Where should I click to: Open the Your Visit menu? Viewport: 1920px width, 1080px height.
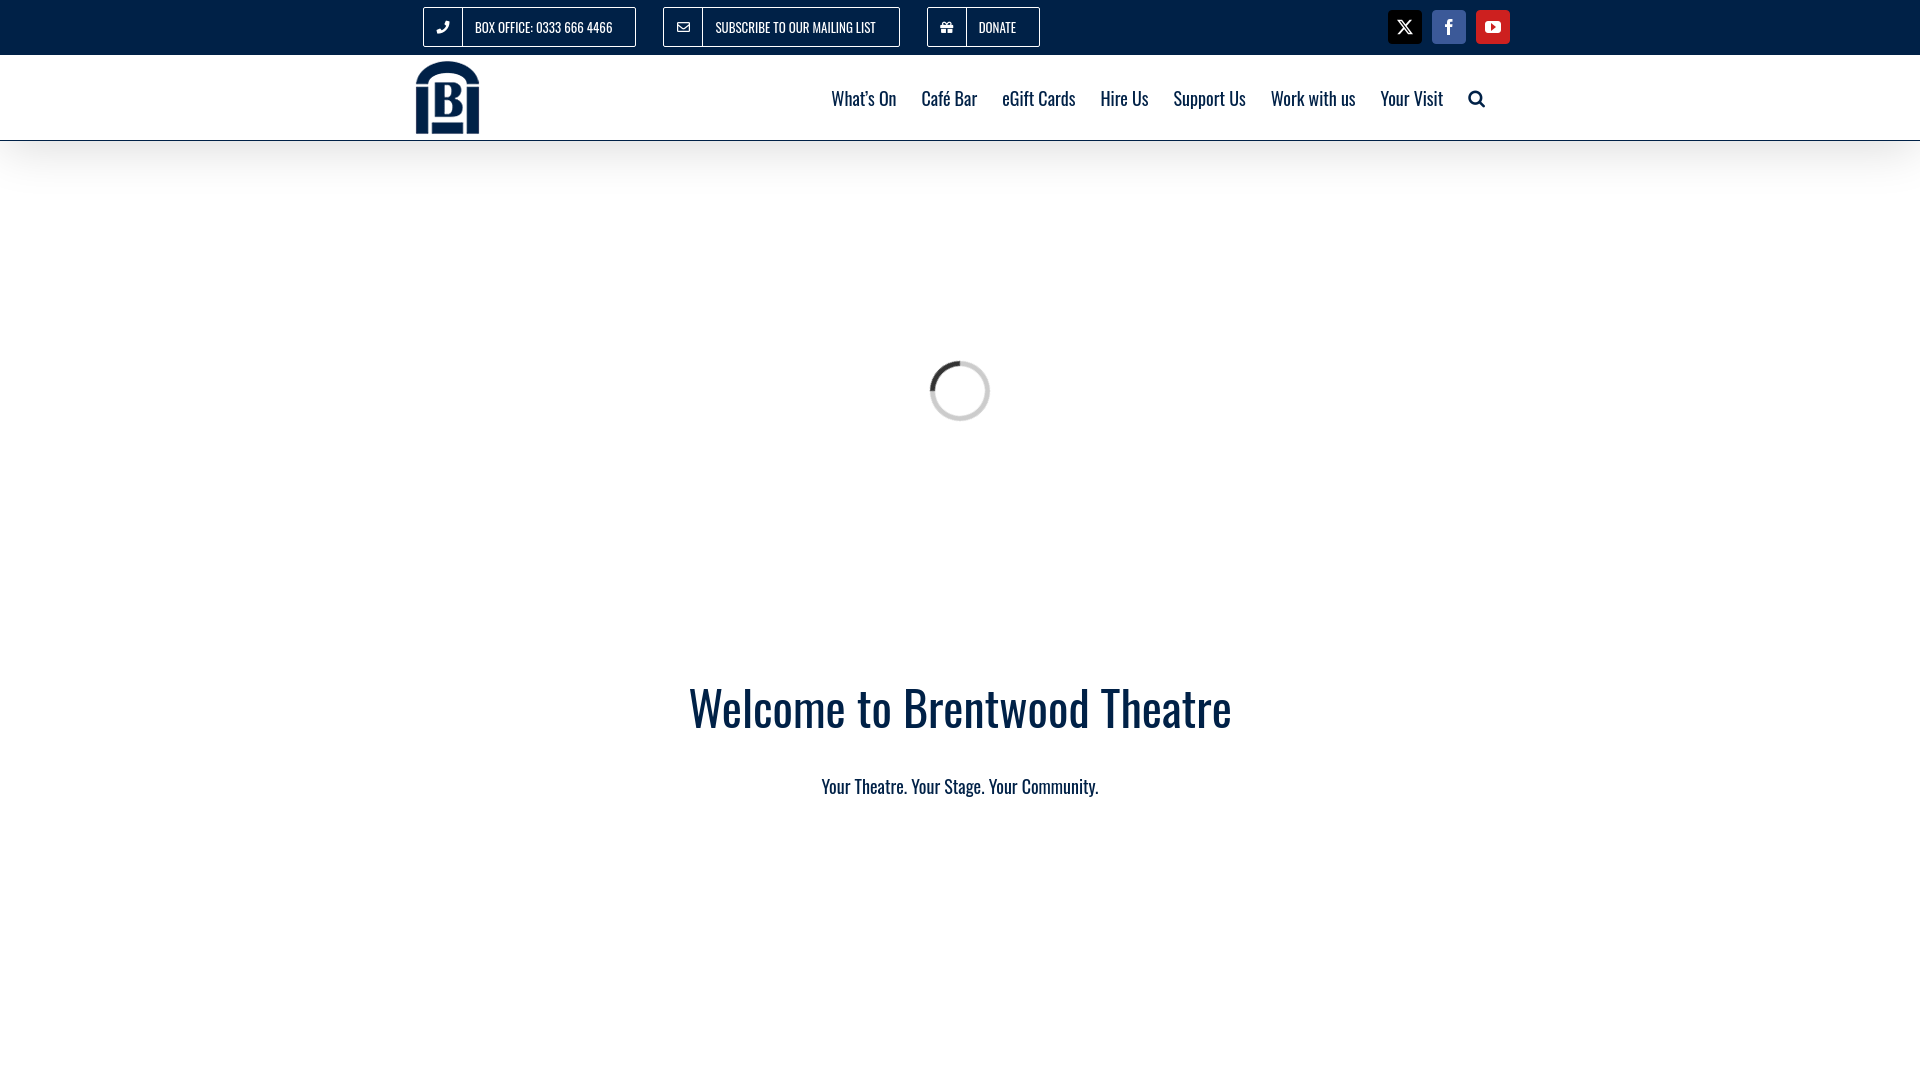(x=1411, y=98)
